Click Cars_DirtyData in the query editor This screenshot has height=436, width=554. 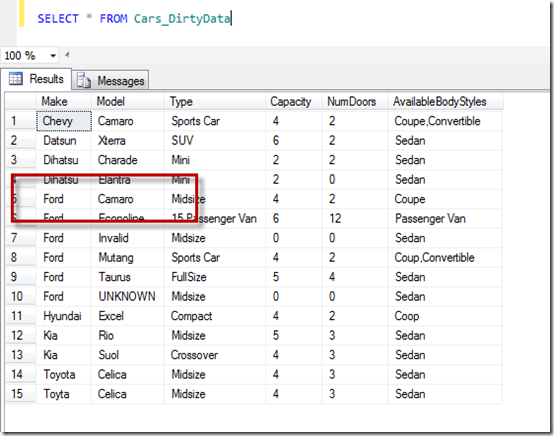[182, 19]
